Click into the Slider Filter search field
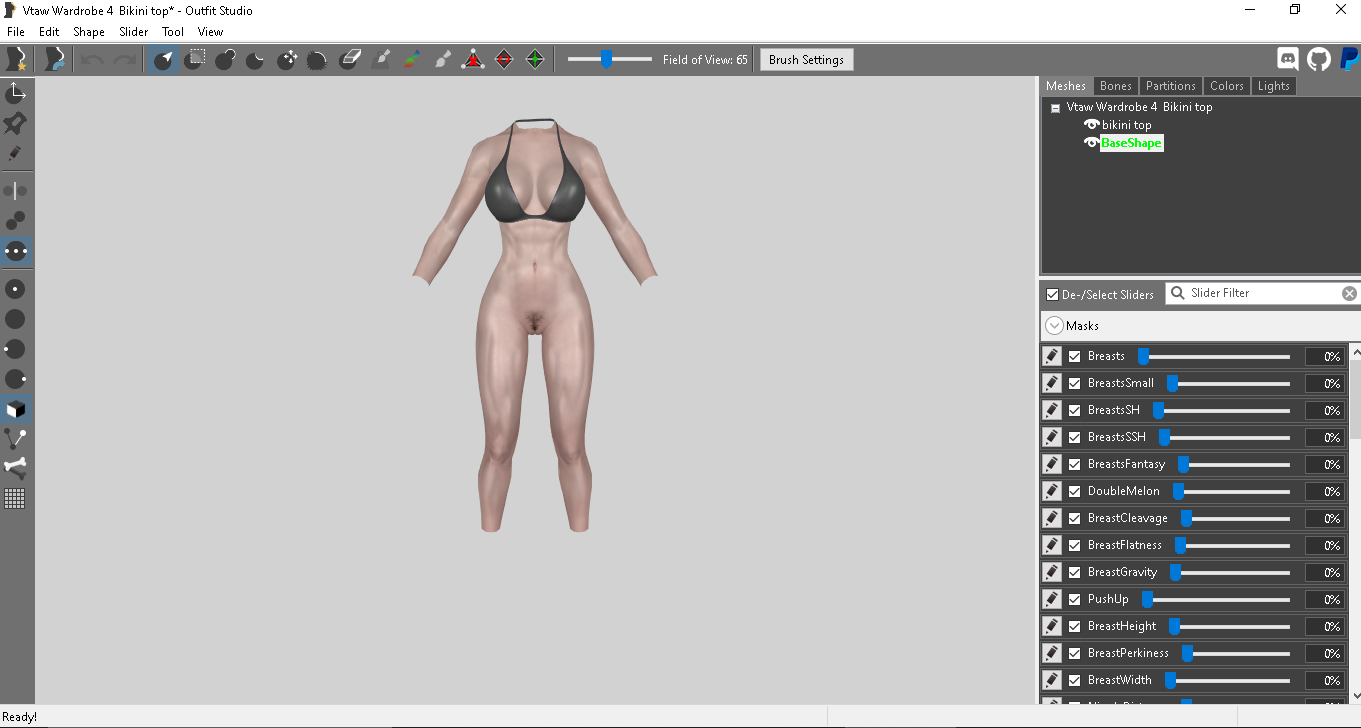The height and width of the screenshot is (728, 1361). [x=1262, y=293]
